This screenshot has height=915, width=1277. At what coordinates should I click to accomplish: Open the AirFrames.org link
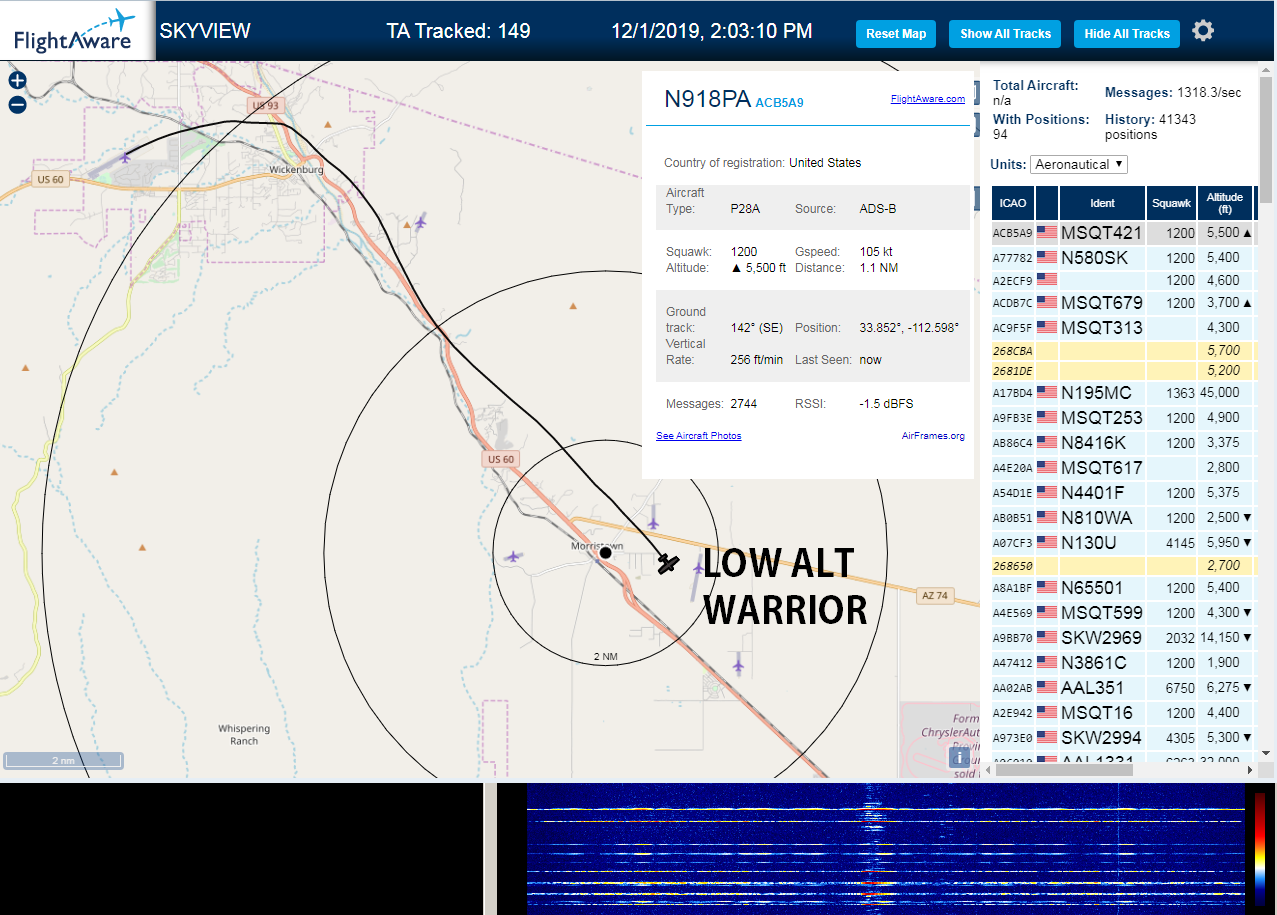tap(933, 436)
